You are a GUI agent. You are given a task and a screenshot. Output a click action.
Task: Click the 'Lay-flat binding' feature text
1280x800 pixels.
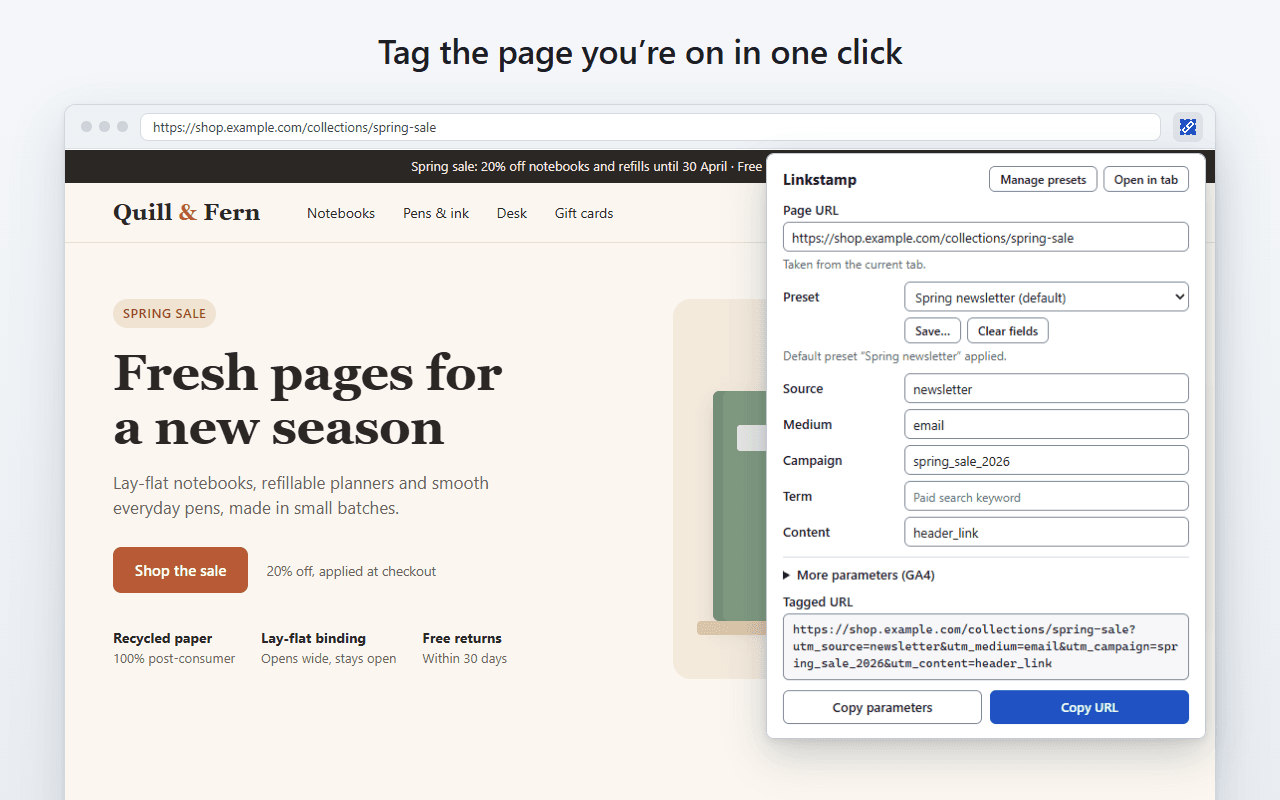click(x=313, y=638)
